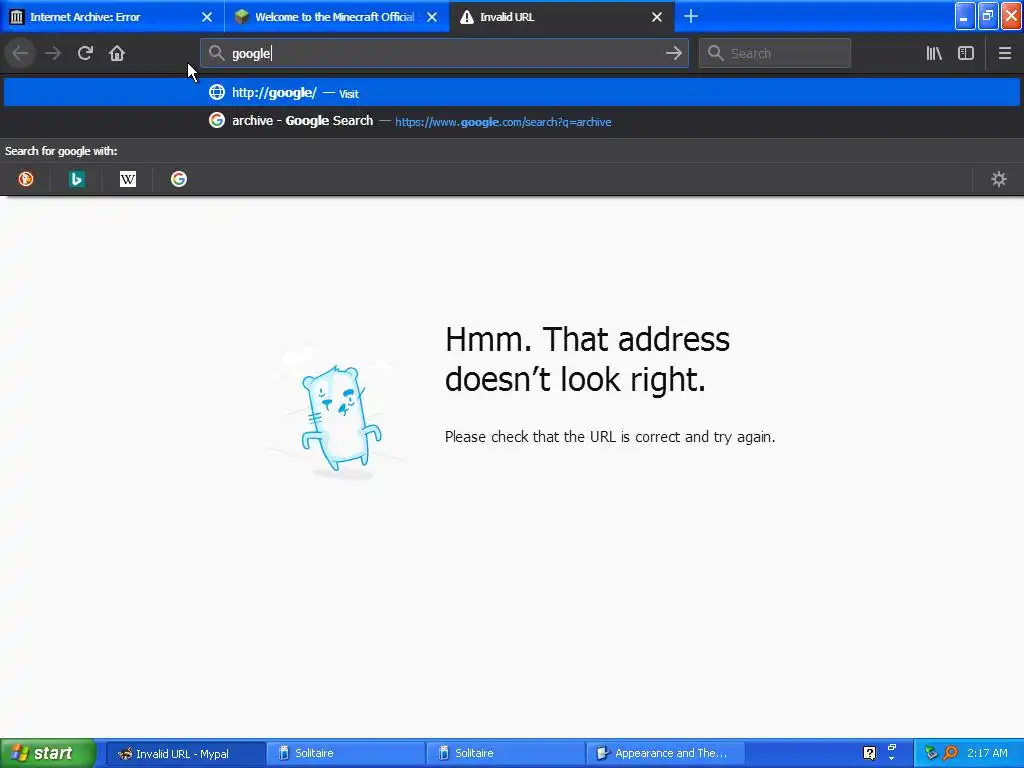Image resolution: width=1024 pixels, height=768 pixels.
Task: Choose archive - Google Search suggestion
Action: pos(512,121)
